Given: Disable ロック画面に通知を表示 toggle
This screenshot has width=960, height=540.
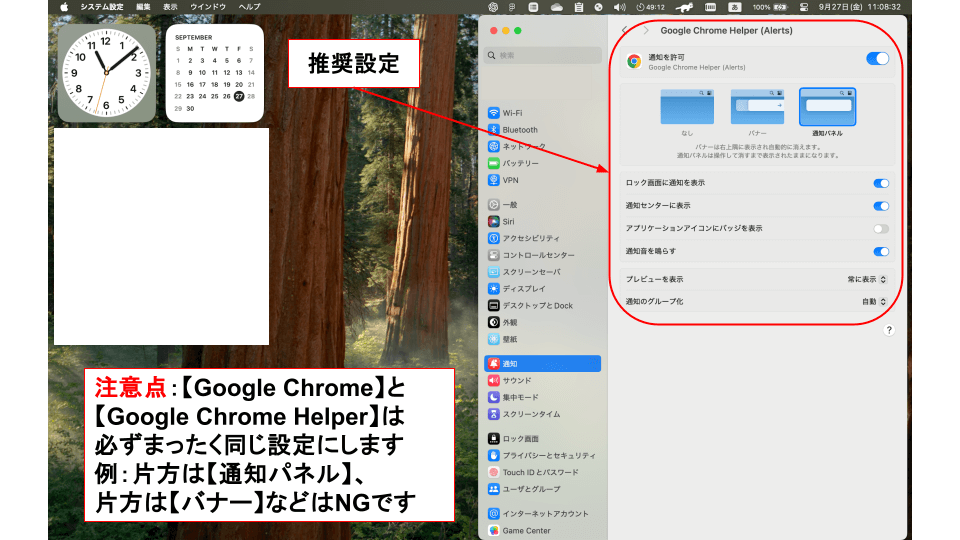Looking at the screenshot, I should coord(881,184).
